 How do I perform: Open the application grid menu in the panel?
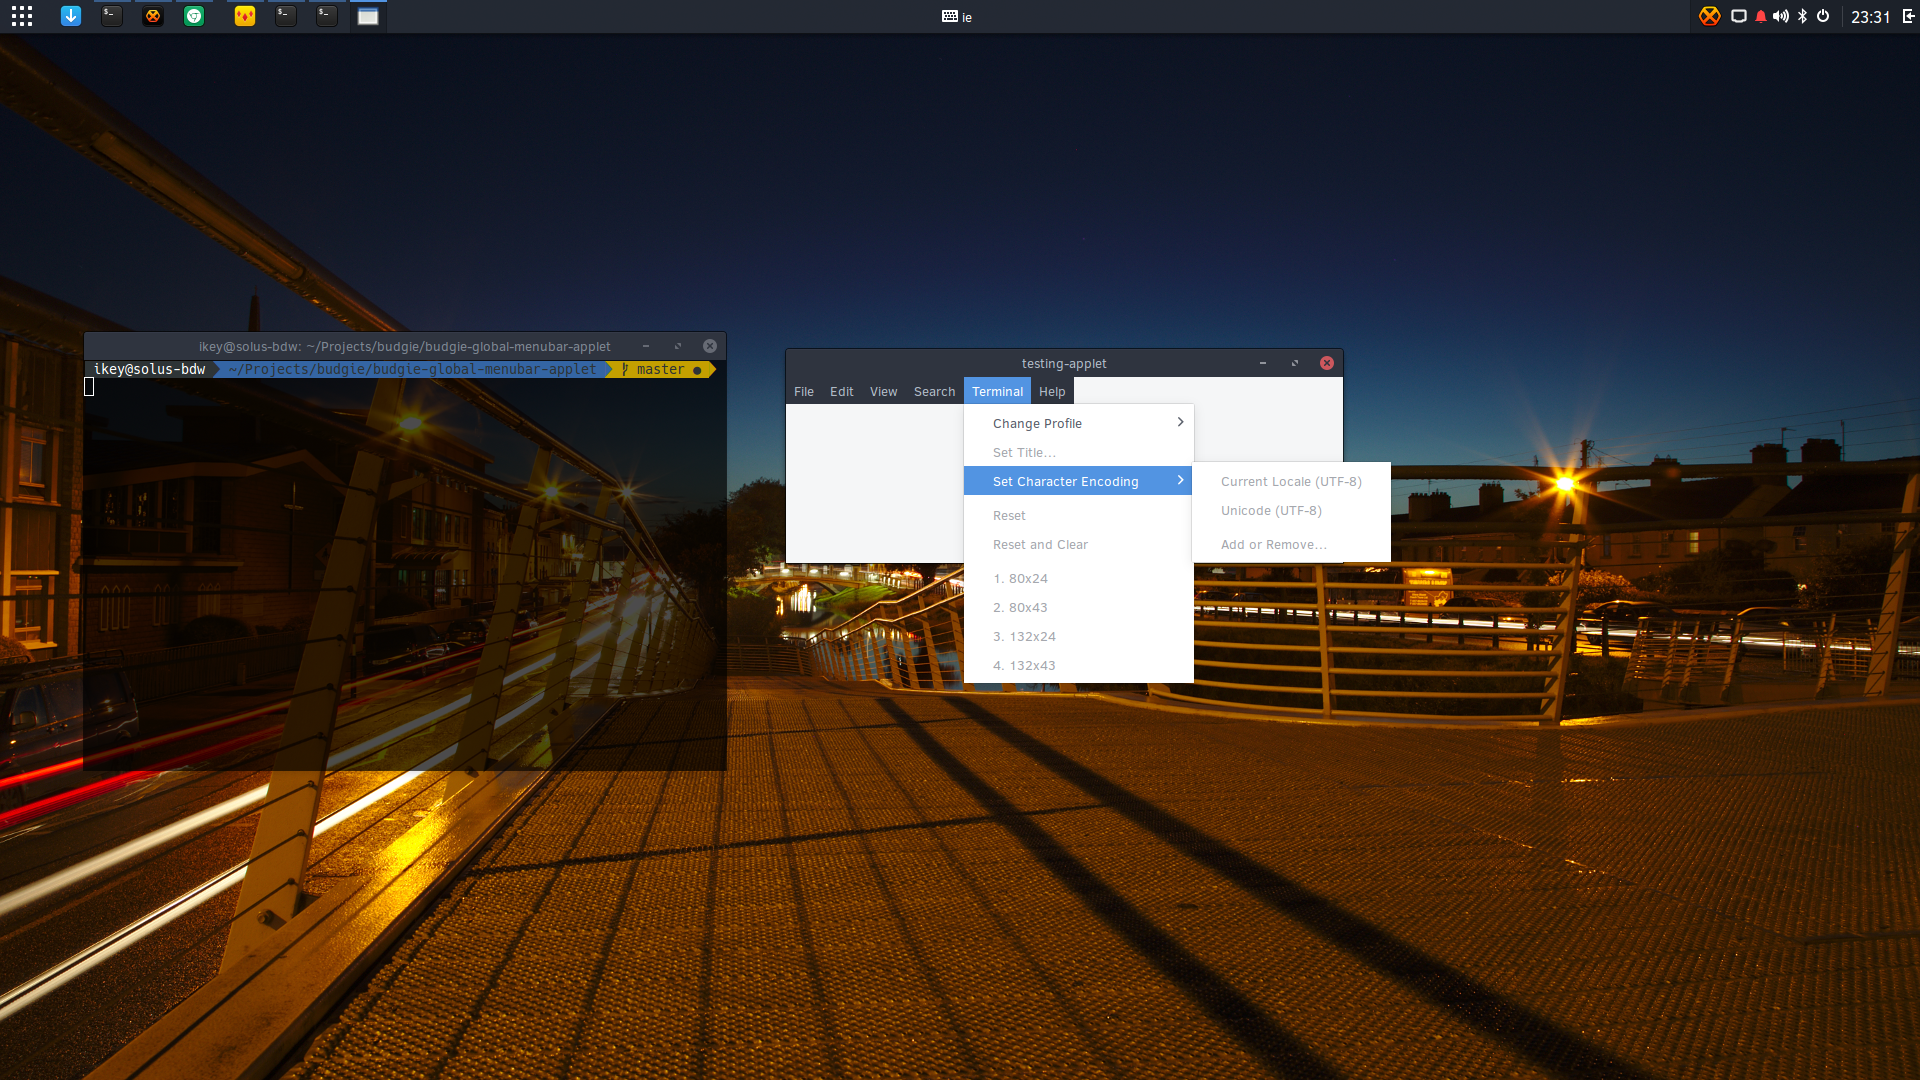point(22,16)
